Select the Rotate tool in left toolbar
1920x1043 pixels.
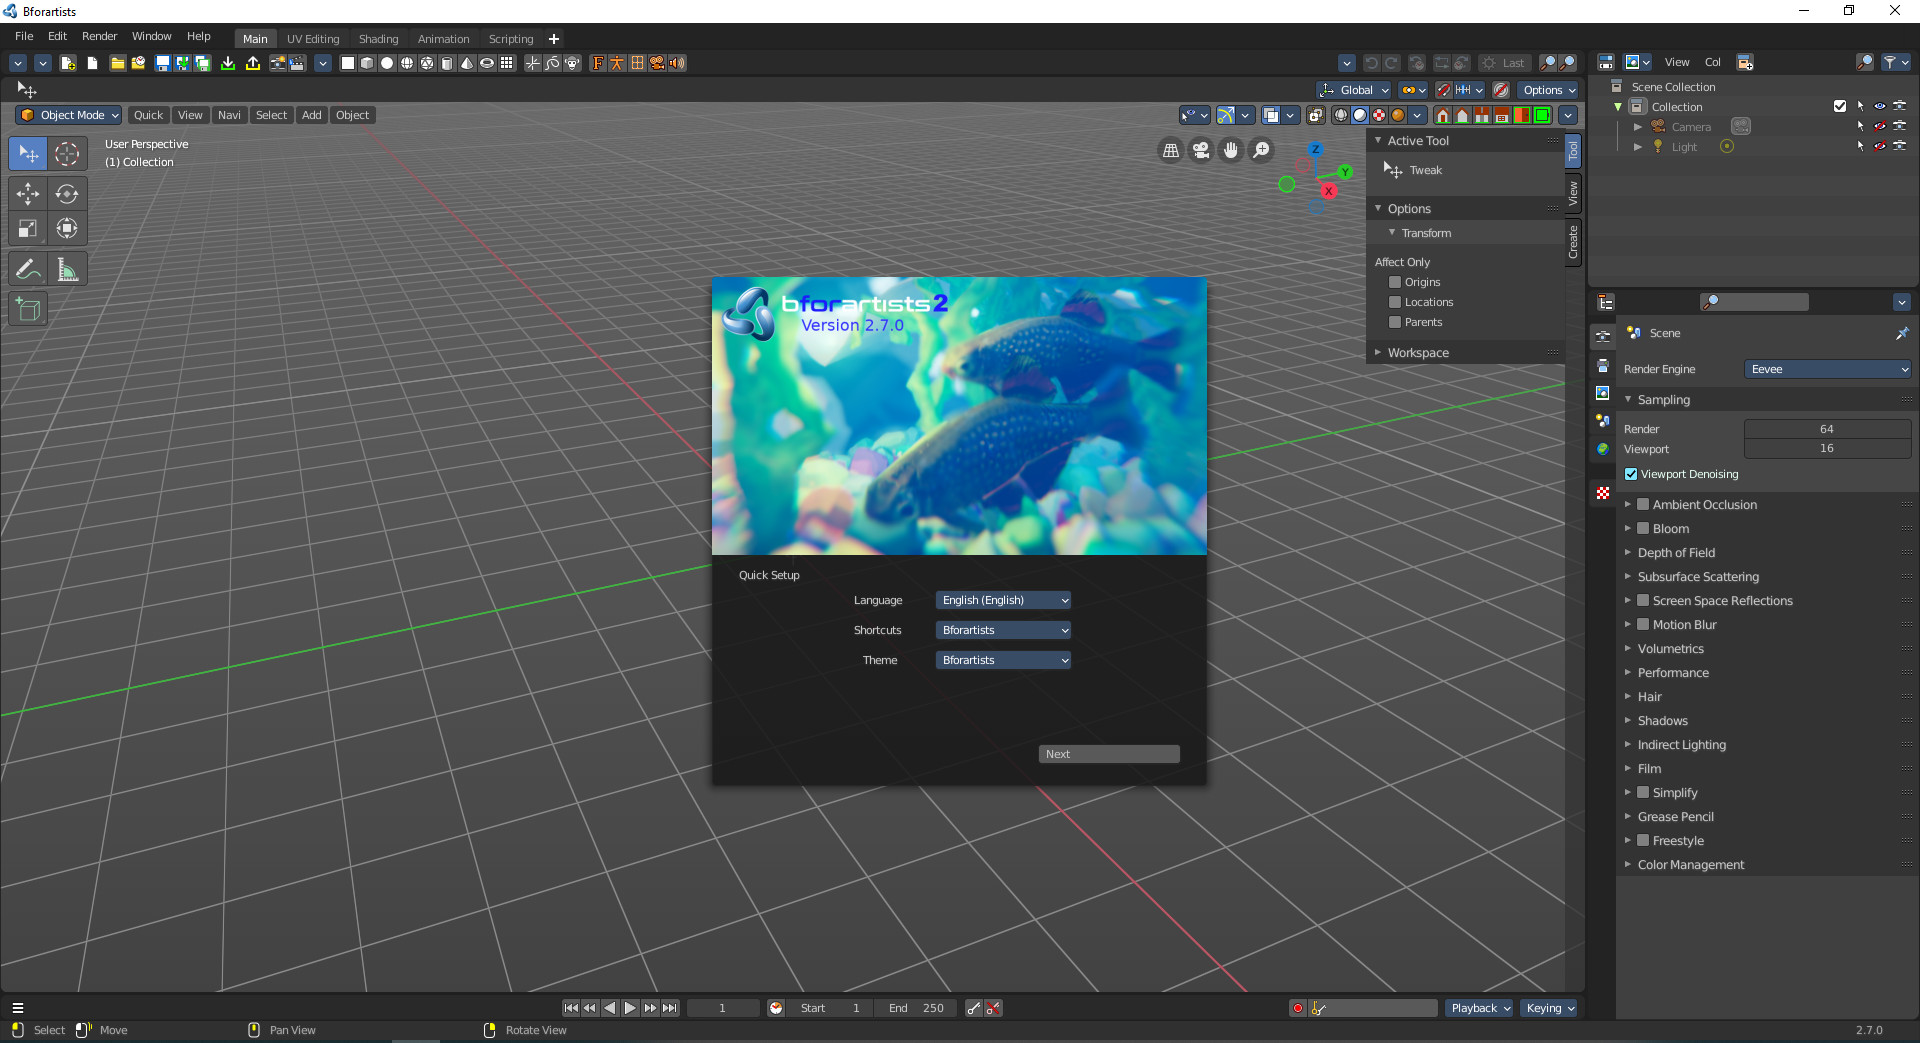point(67,194)
